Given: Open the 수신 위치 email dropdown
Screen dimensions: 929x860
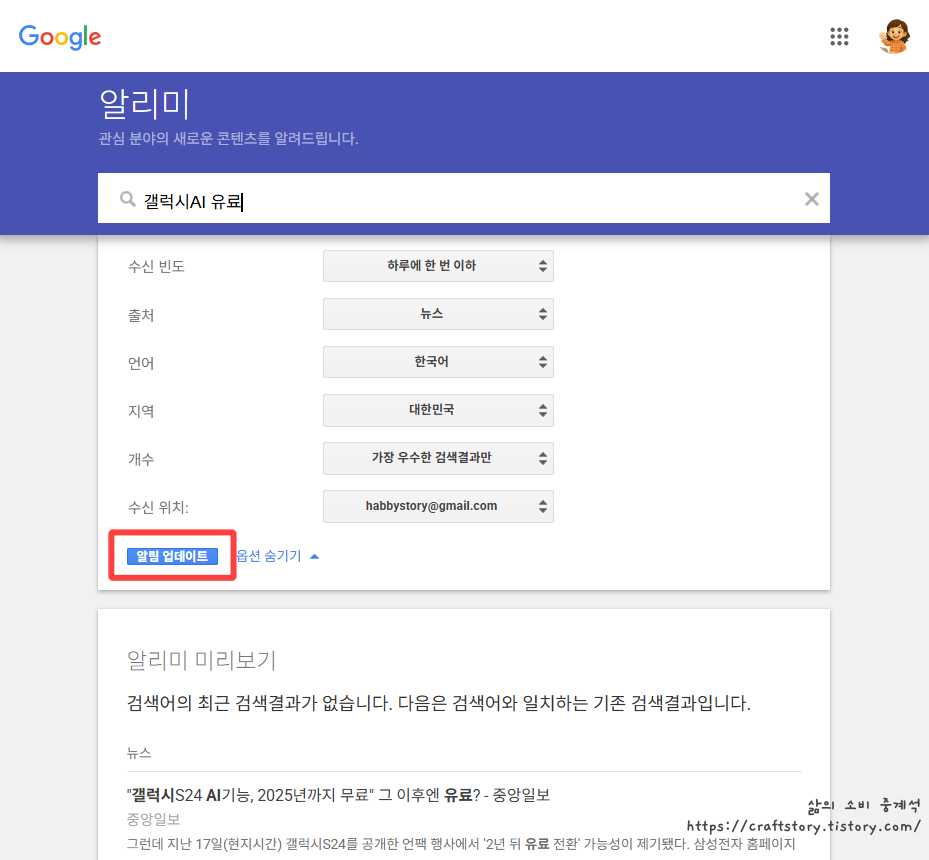Looking at the screenshot, I should tap(438, 506).
